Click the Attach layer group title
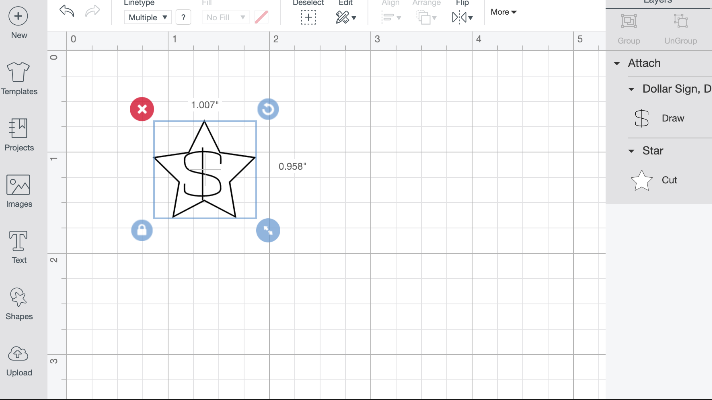The image size is (712, 400). click(x=644, y=64)
